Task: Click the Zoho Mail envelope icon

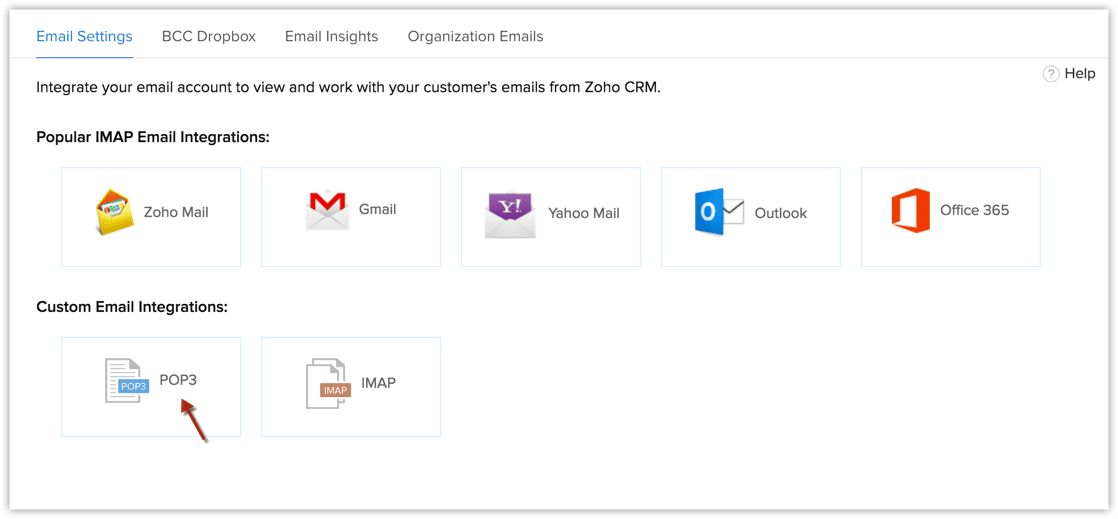Action: coord(115,212)
